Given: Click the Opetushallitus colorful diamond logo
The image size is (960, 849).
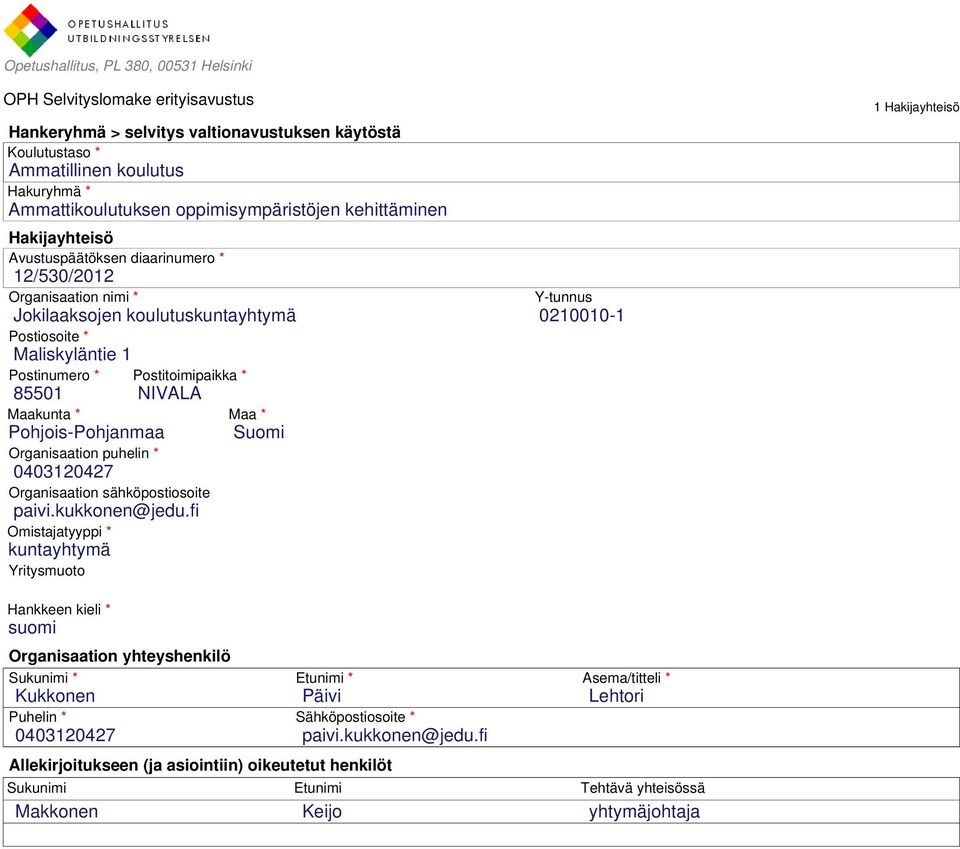Looking at the screenshot, I should (31, 30).
